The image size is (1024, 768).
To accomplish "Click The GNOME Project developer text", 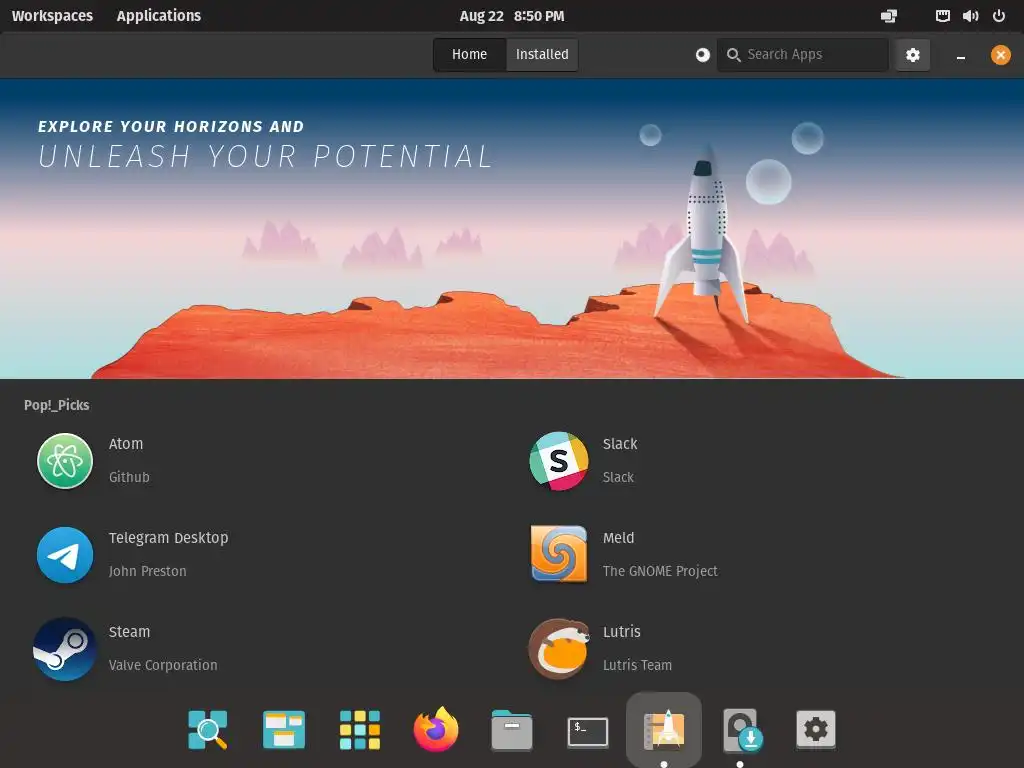I will tap(660, 571).
